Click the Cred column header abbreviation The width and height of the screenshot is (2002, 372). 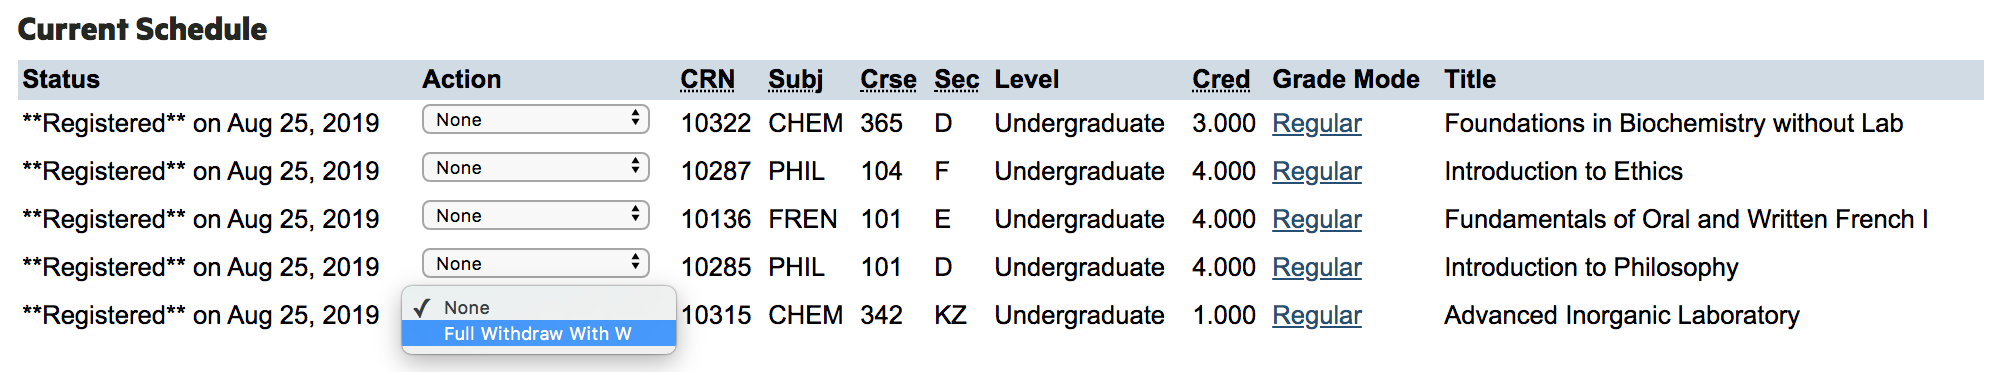click(x=1221, y=79)
